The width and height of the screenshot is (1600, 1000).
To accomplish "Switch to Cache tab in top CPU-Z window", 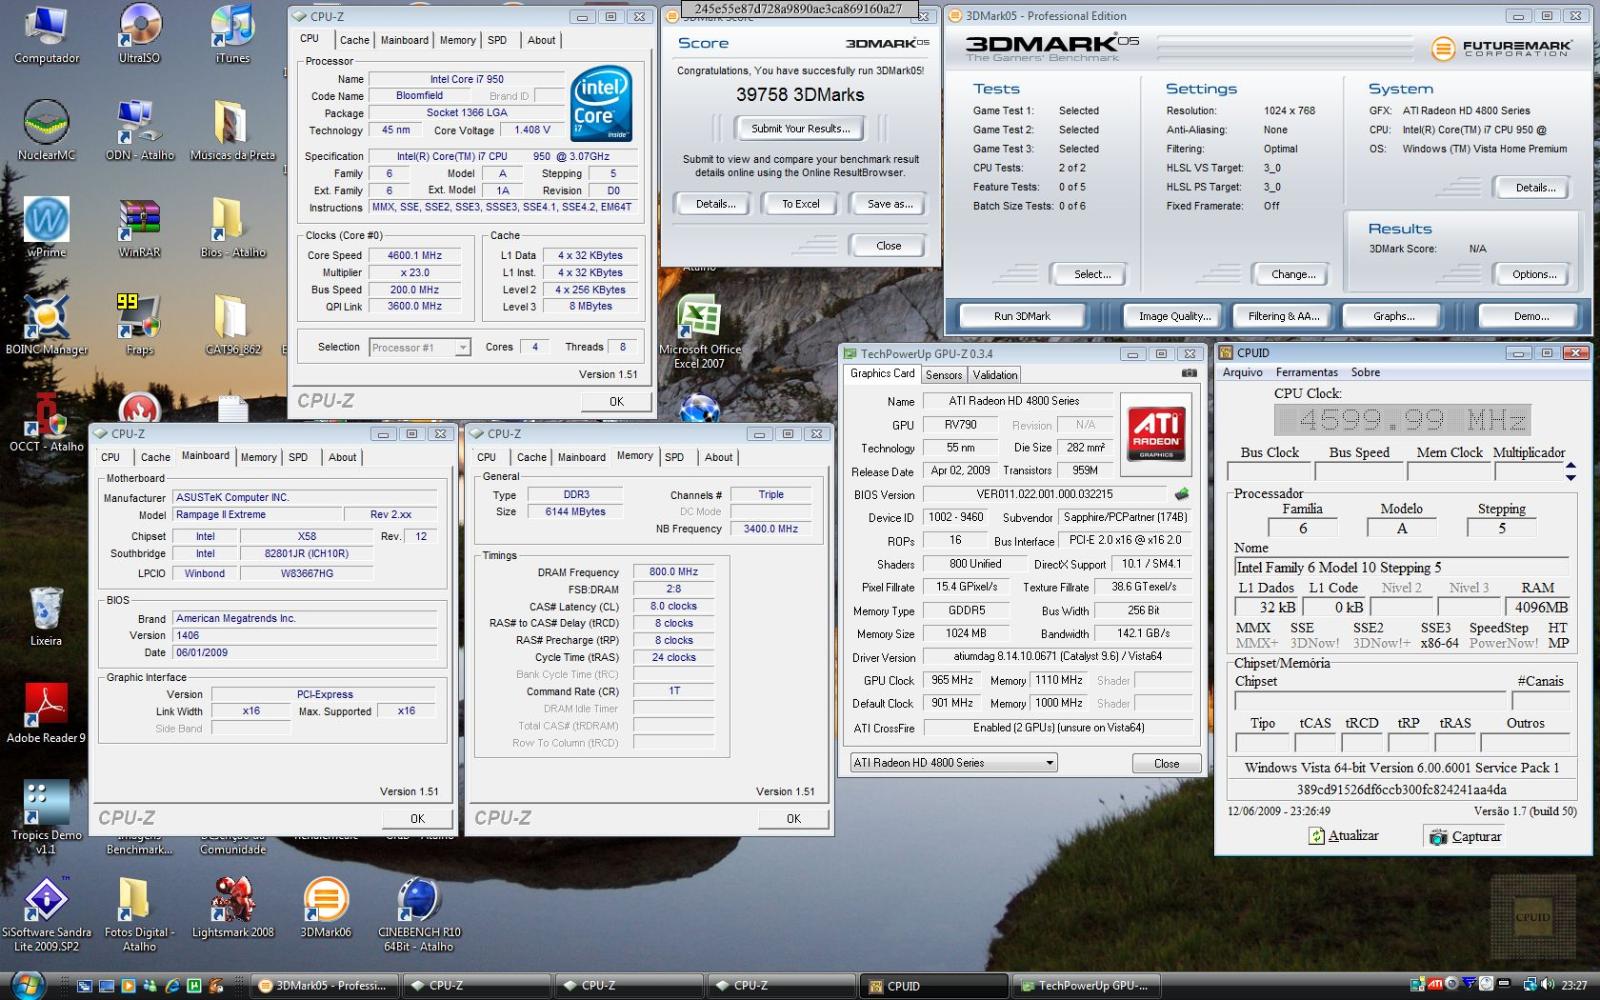I will pyautogui.click(x=354, y=40).
